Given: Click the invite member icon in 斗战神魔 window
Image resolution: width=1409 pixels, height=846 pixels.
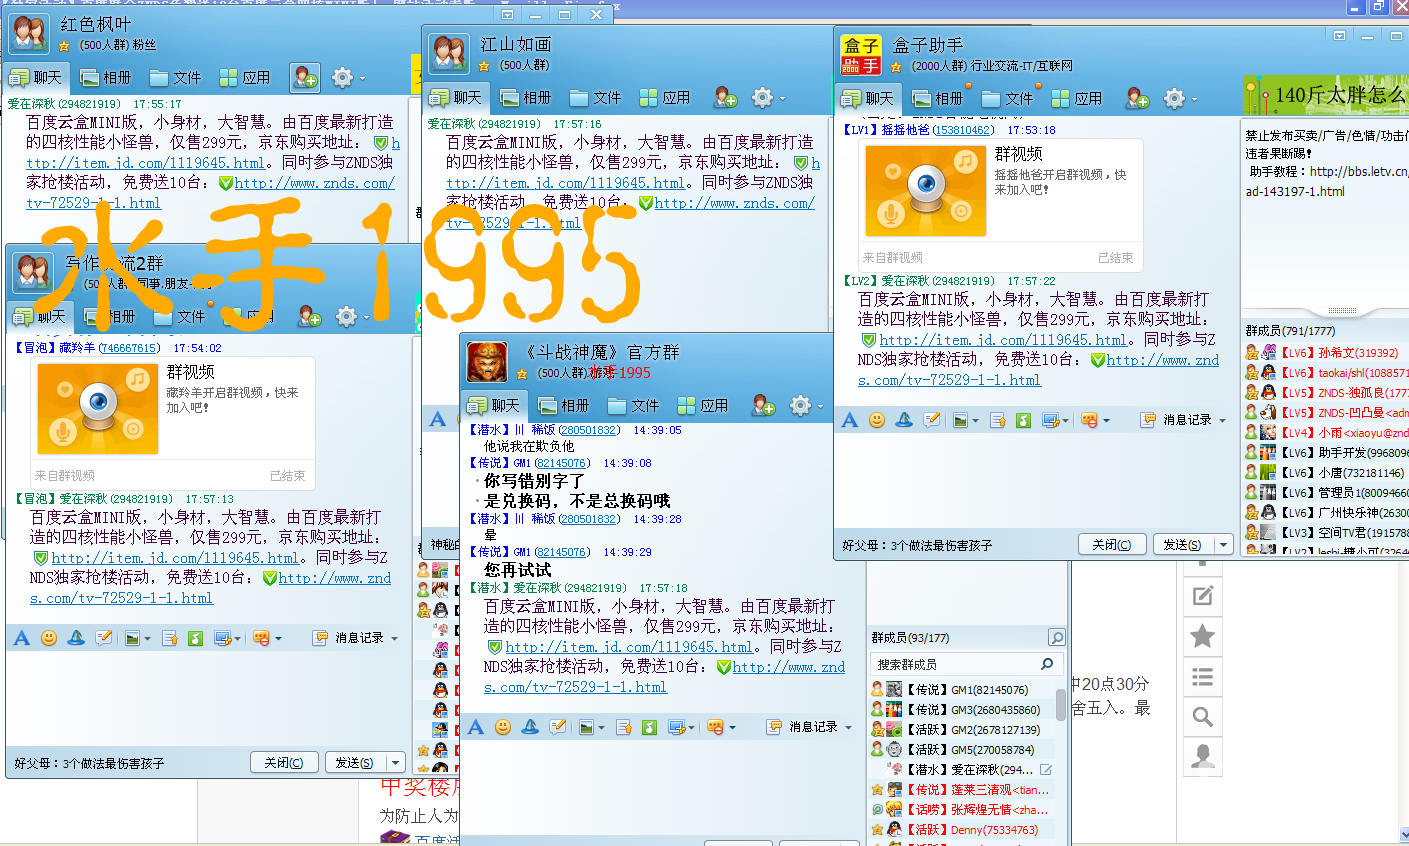Looking at the screenshot, I should [763, 405].
